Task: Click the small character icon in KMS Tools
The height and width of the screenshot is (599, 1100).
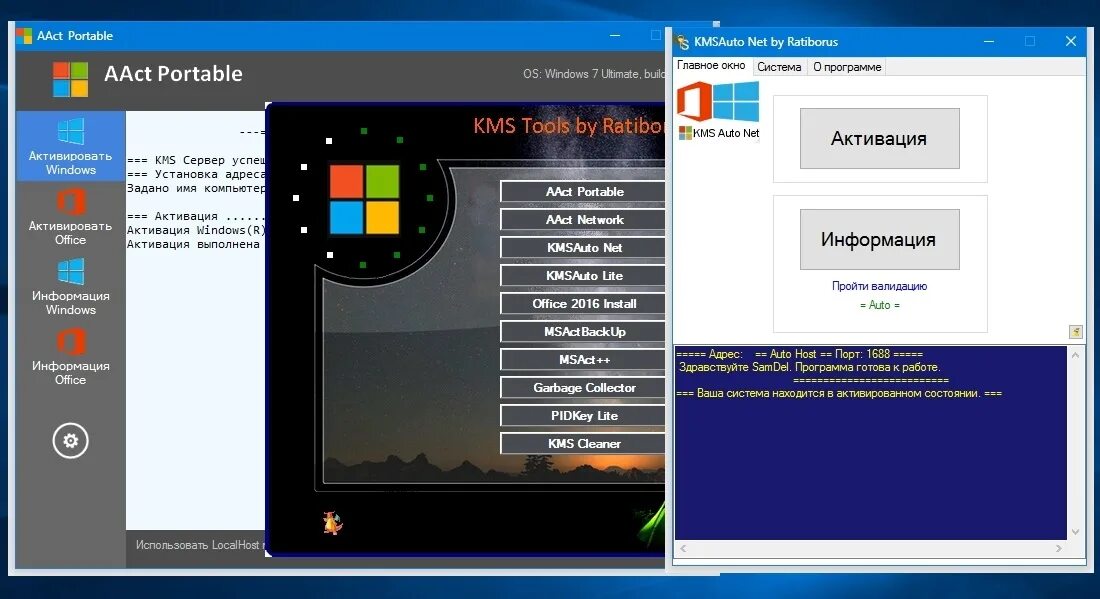Action: coord(332,523)
